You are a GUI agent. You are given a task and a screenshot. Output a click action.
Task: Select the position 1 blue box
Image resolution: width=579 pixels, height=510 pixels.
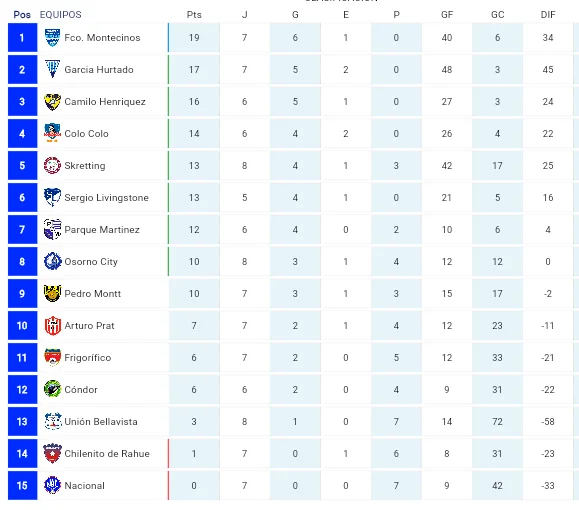pos(22,37)
